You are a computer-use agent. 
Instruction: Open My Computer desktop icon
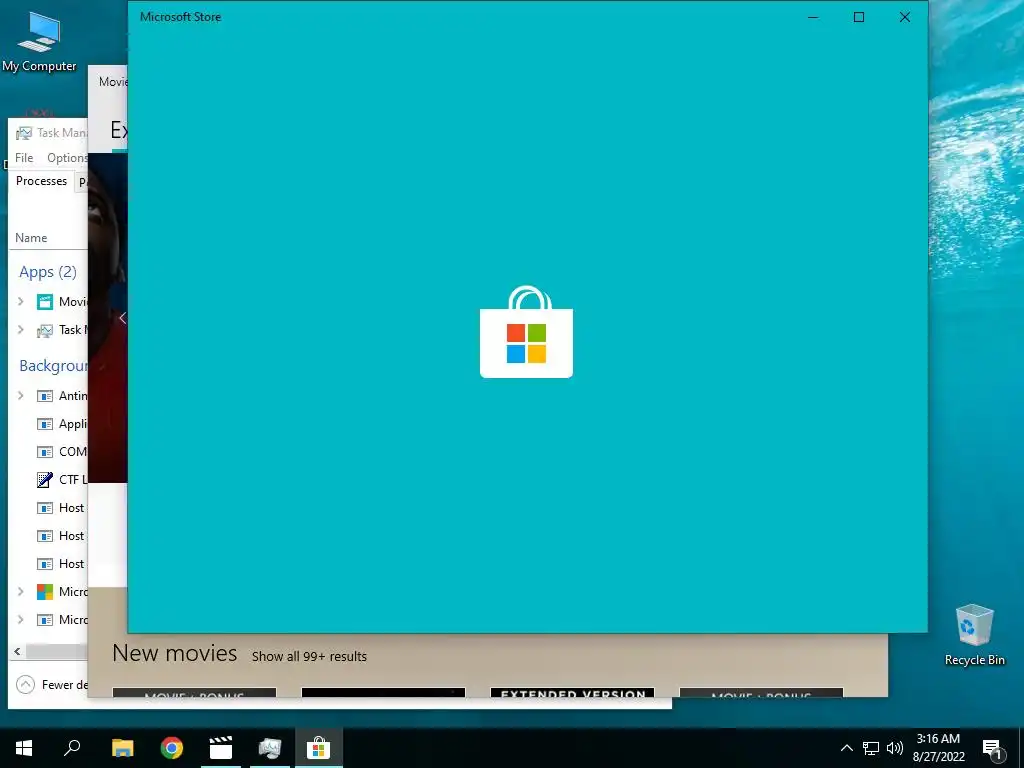[x=39, y=42]
